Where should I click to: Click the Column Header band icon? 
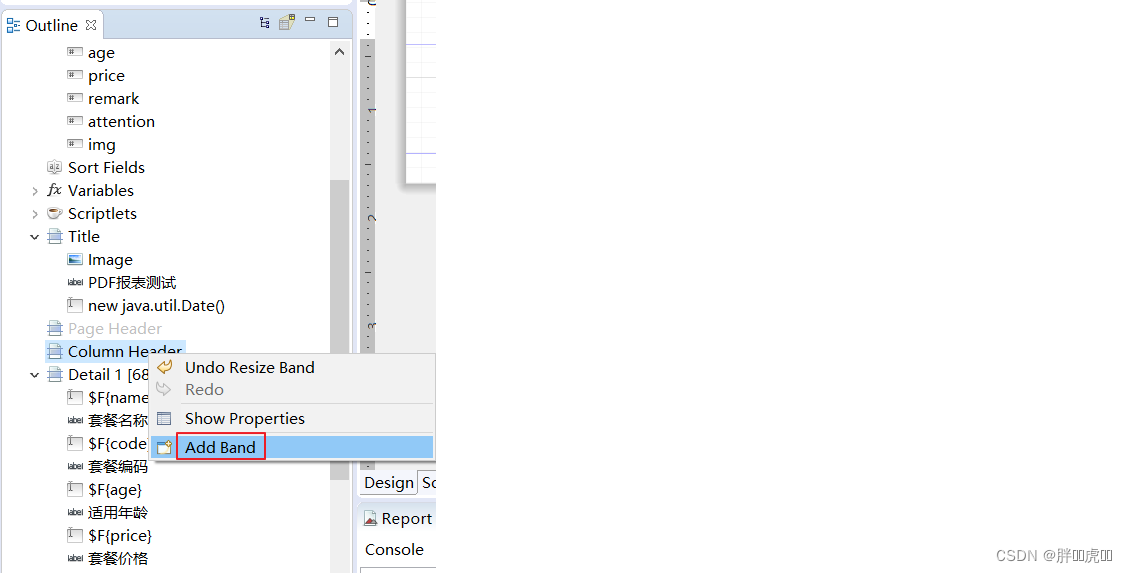55,351
